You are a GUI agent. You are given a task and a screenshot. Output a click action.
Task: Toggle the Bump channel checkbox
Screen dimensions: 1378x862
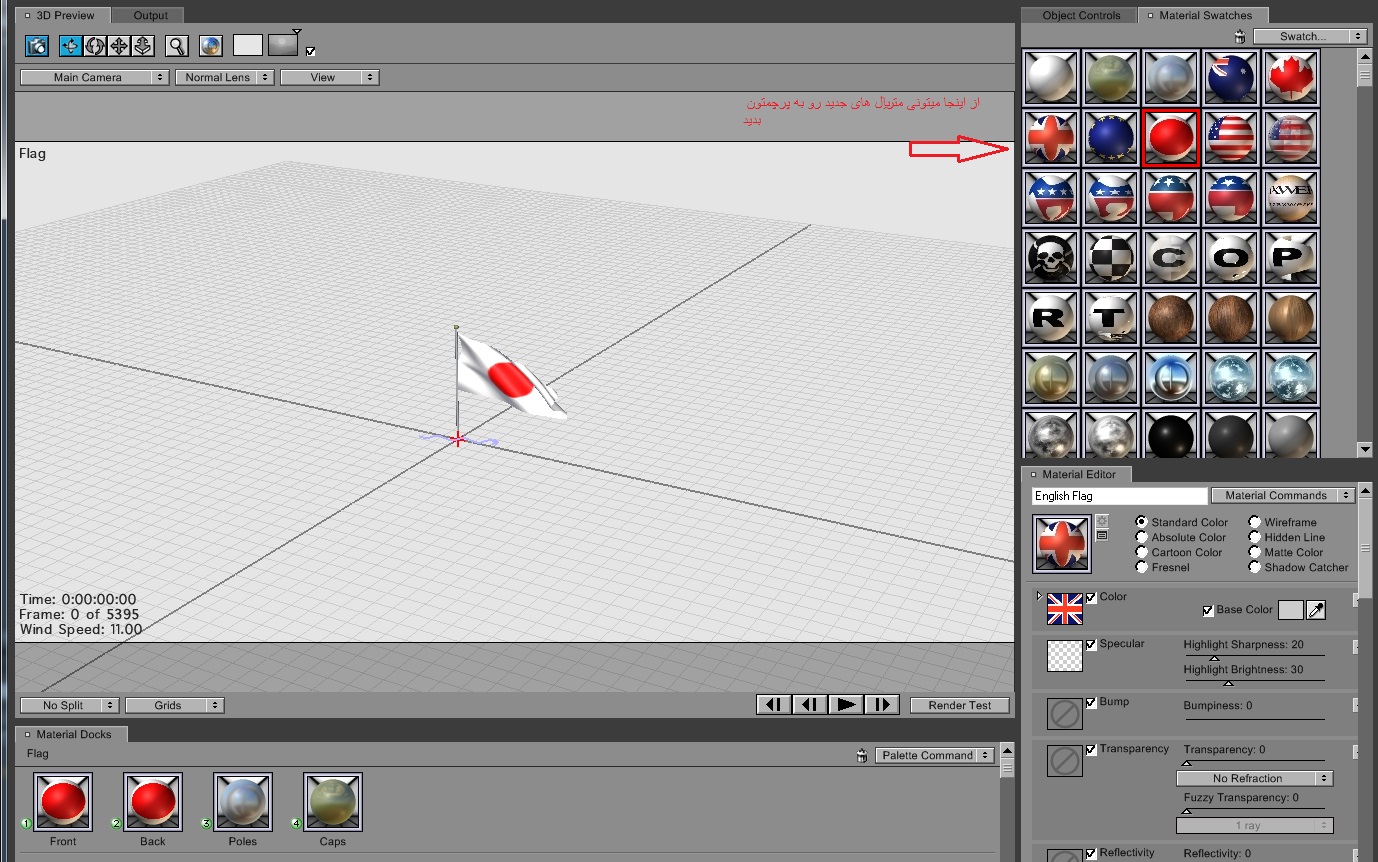click(1091, 702)
